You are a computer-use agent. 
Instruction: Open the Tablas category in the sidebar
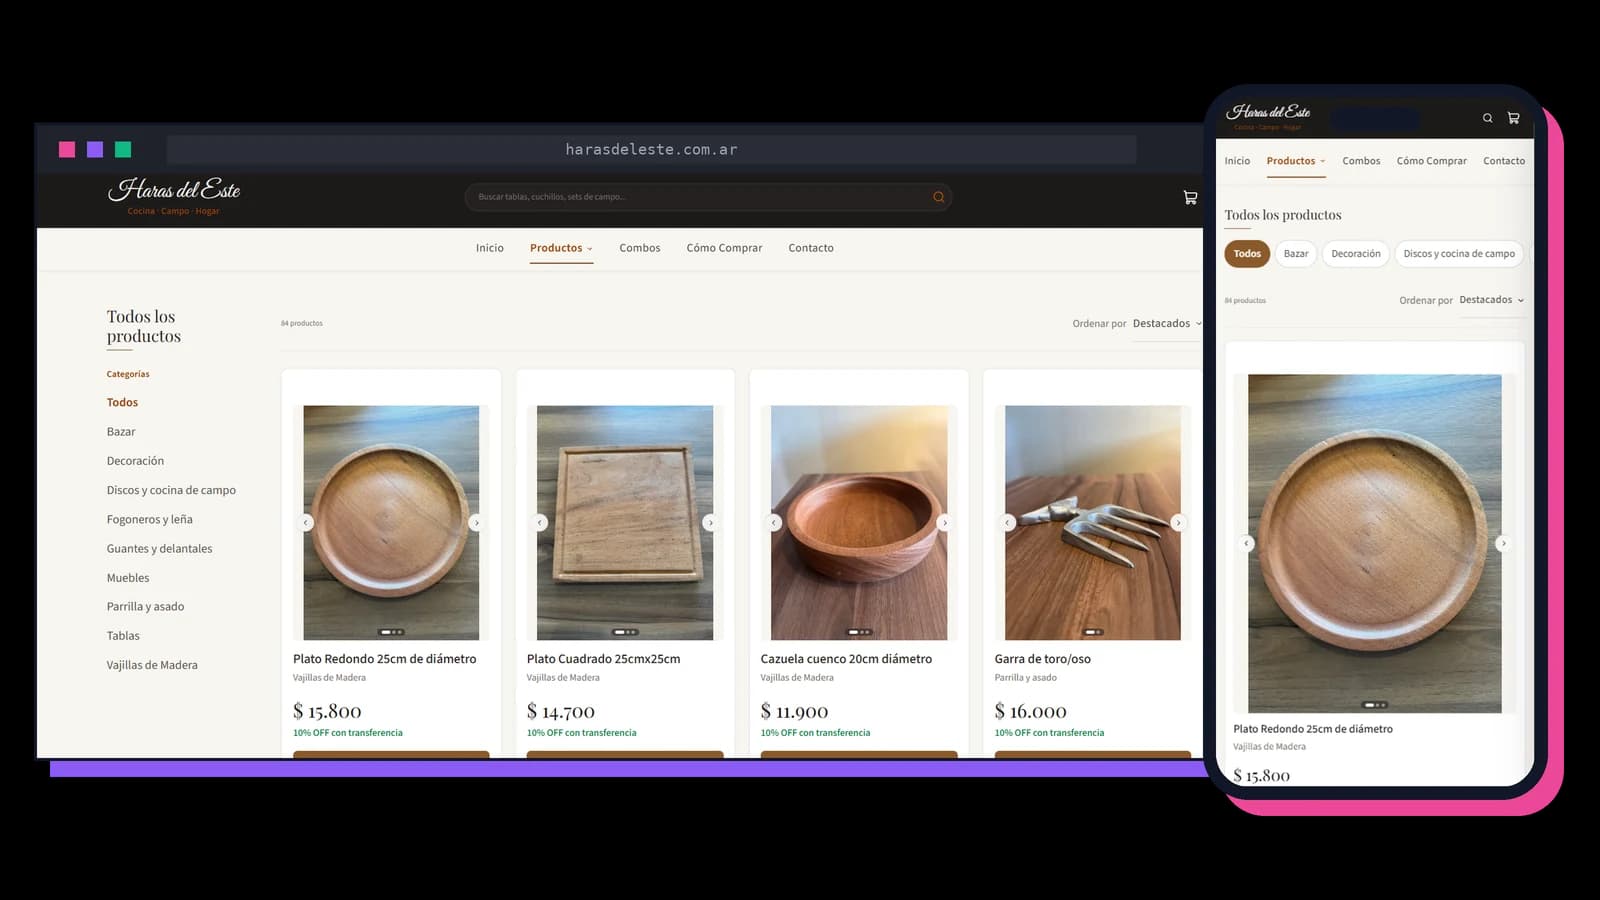(x=123, y=636)
